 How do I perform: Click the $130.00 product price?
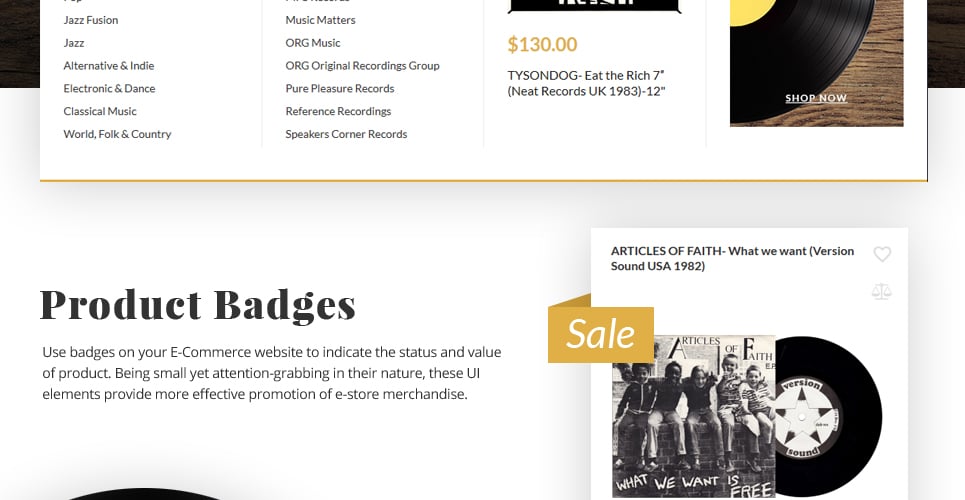(x=542, y=44)
